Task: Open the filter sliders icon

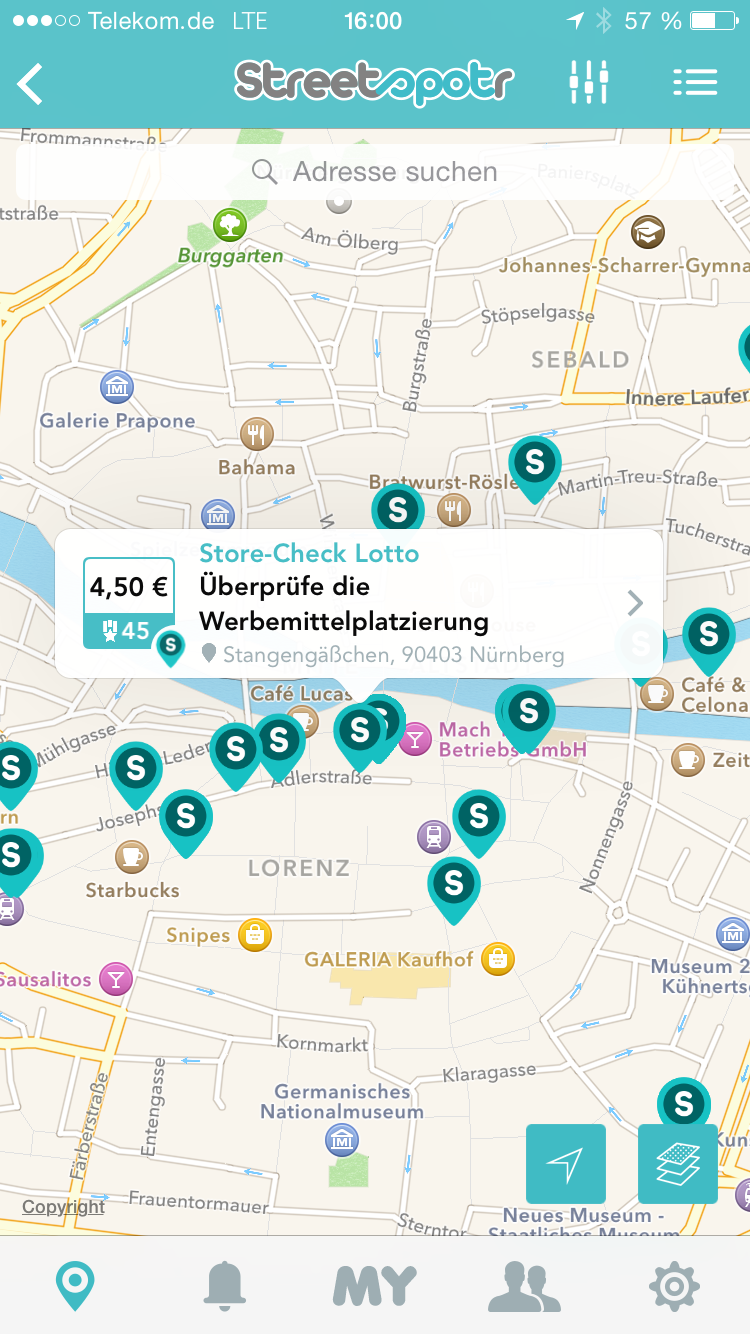Action: pyautogui.click(x=588, y=82)
